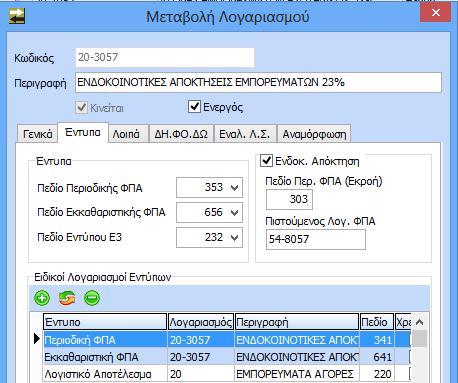
Task: Click the Πεδίο cell with value 220
Action: click(x=377, y=374)
